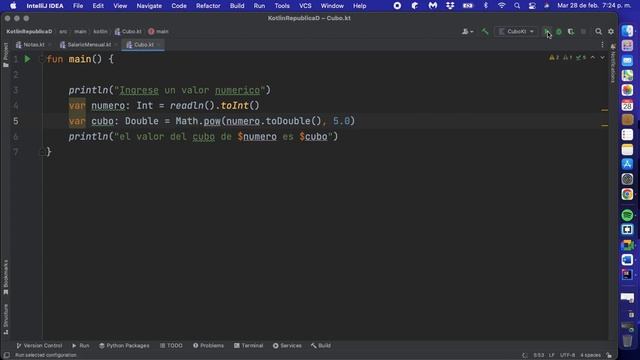Run with coverage using the shield icon
The height and width of the screenshot is (360, 640).
click(571, 31)
